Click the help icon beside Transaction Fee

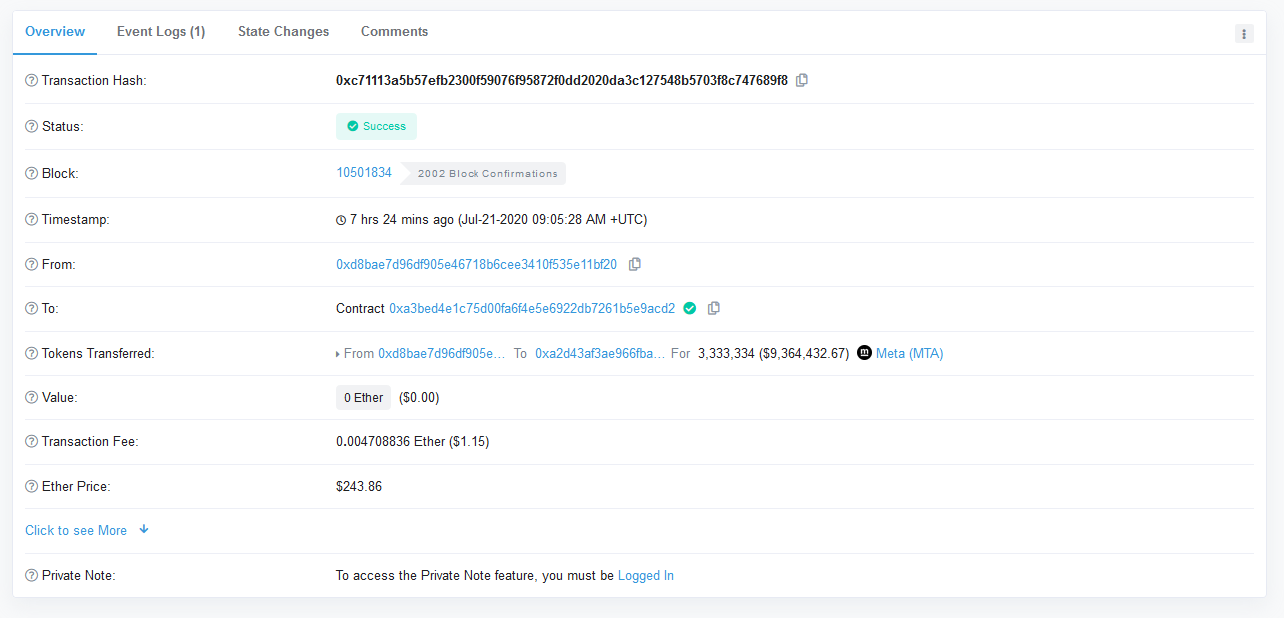31,442
